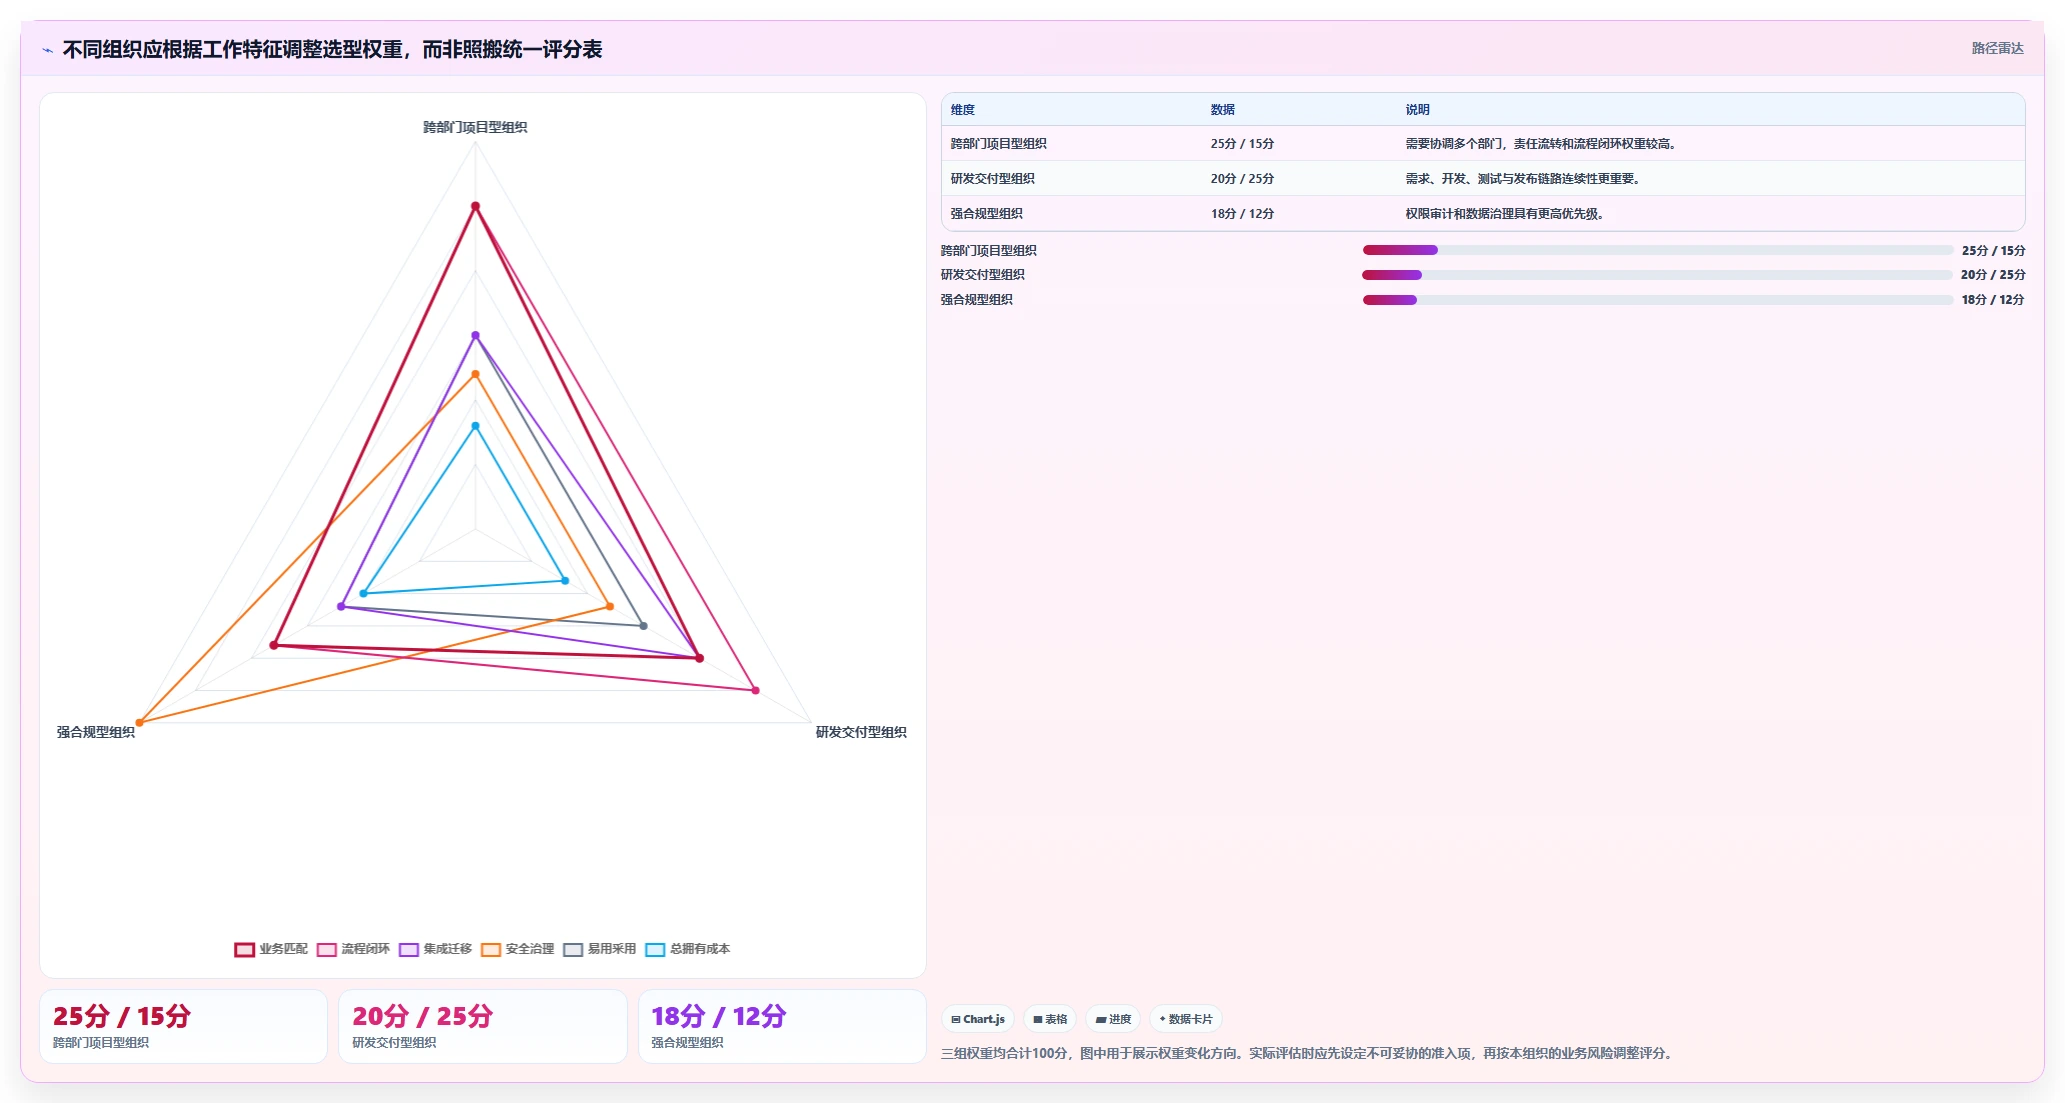Screen dimensions: 2065x1103
Task: Click the 25分 / 15分 value beside the progress bar
Action: click(1993, 251)
